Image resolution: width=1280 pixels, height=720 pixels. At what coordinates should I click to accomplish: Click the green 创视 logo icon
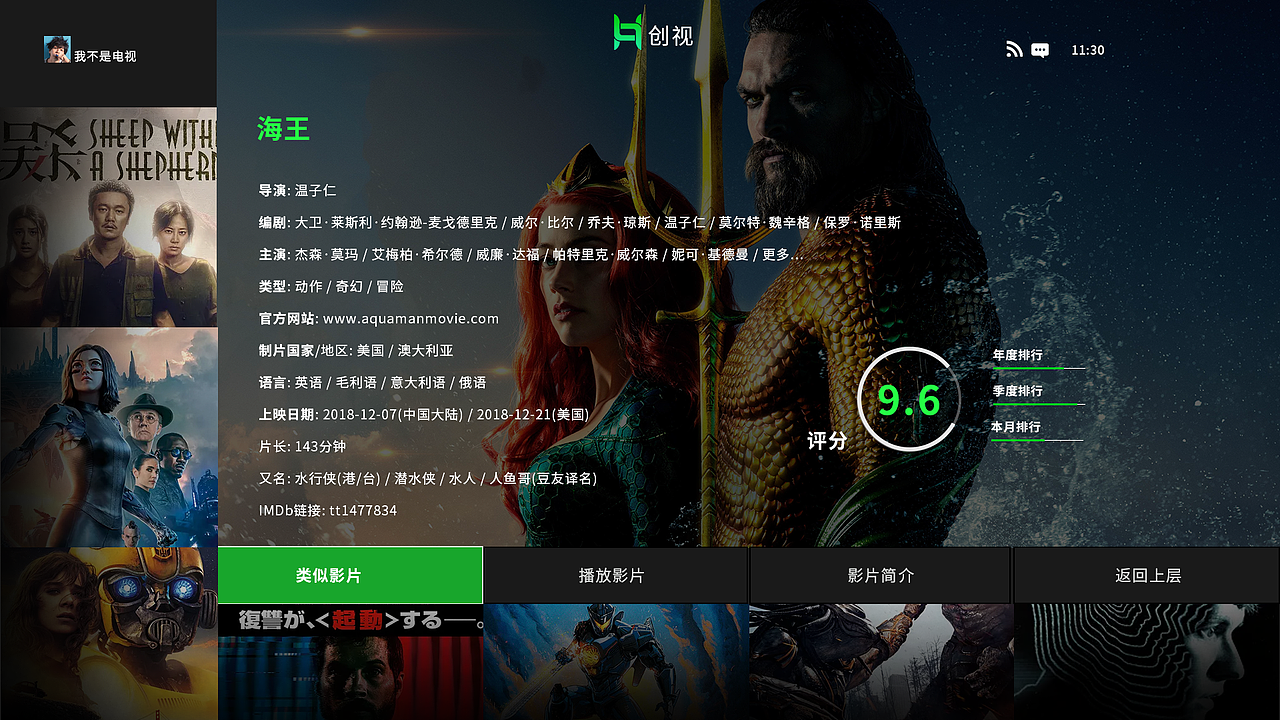[x=627, y=32]
